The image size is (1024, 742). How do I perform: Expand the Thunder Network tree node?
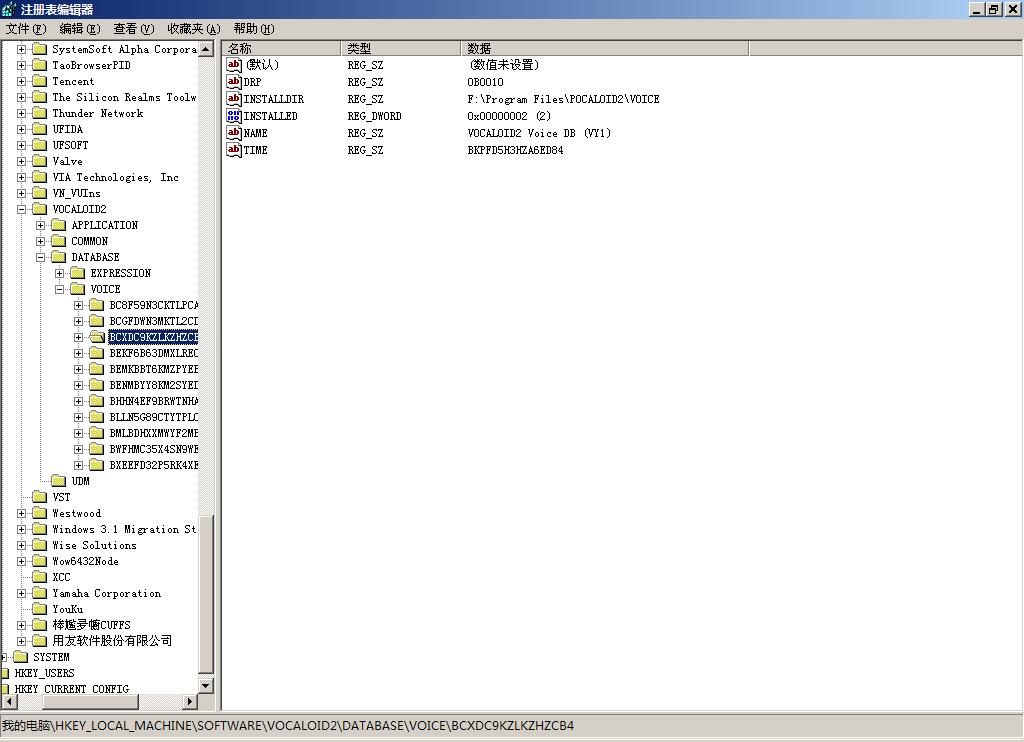(22, 113)
